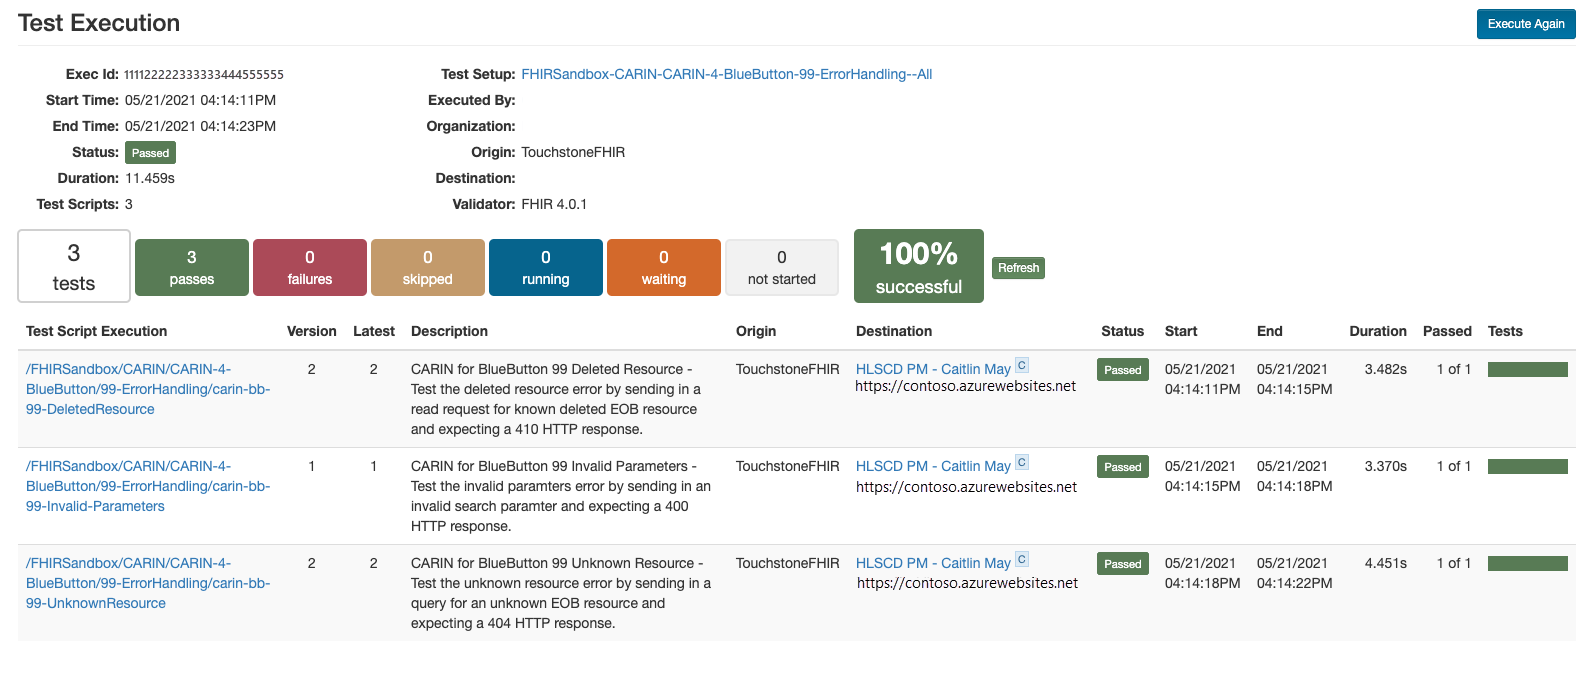
Task: Click the Passed status badge in the execution summary
Action: [x=150, y=152]
